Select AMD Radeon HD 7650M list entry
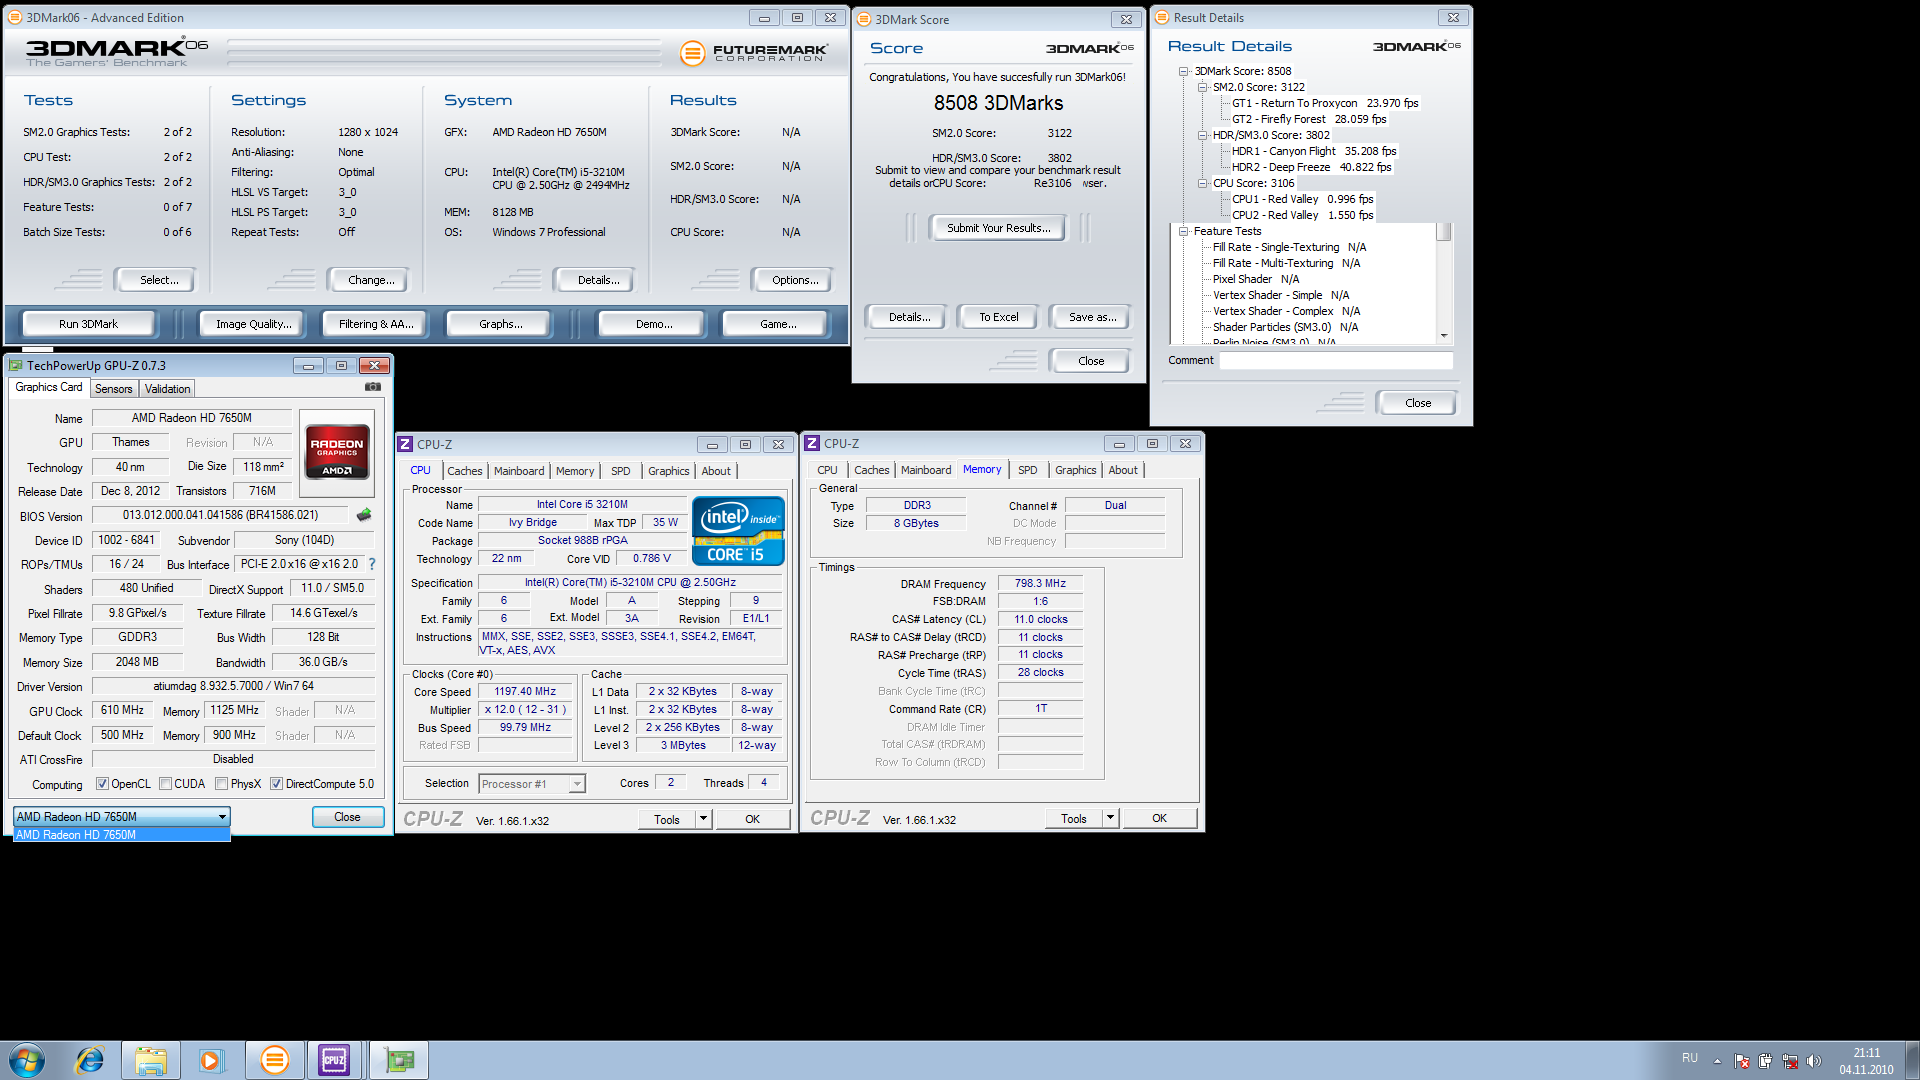1920x1080 pixels. (x=121, y=835)
